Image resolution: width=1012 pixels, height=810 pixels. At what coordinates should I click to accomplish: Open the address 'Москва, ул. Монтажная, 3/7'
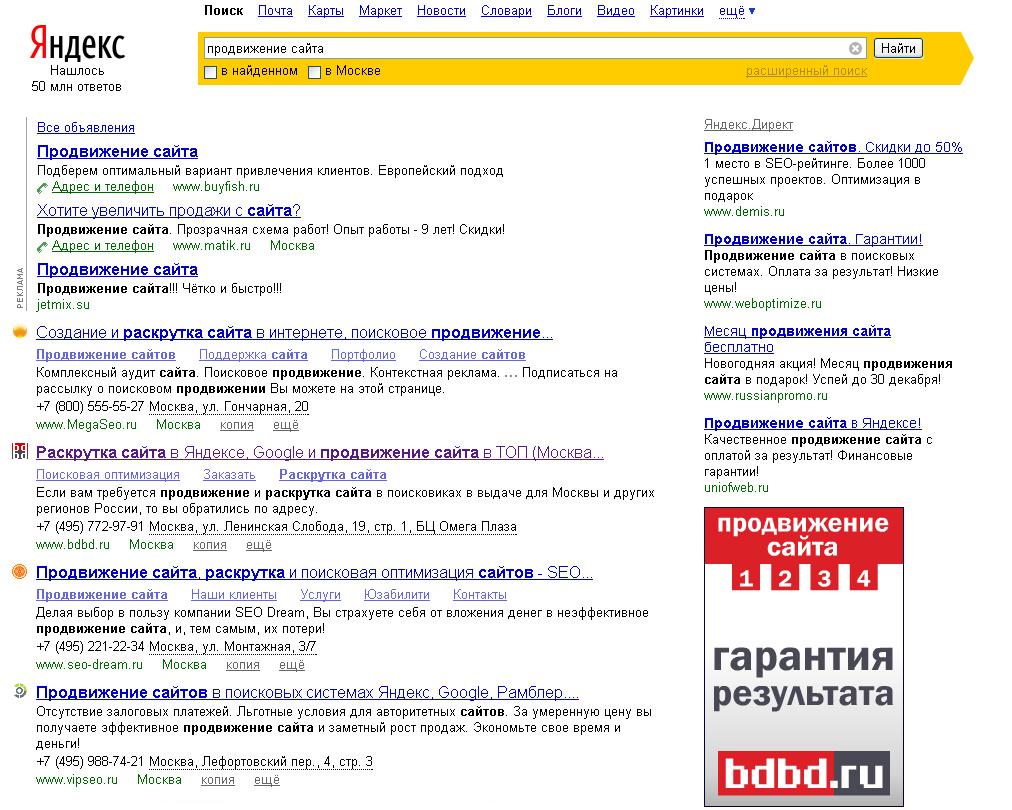(x=232, y=647)
